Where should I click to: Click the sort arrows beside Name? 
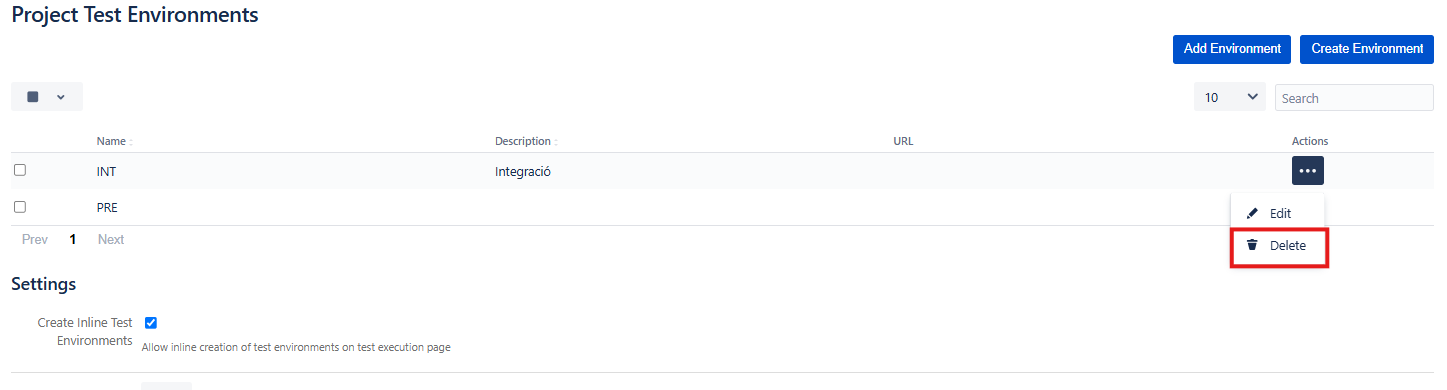pyautogui.click(x=130, y=142)
